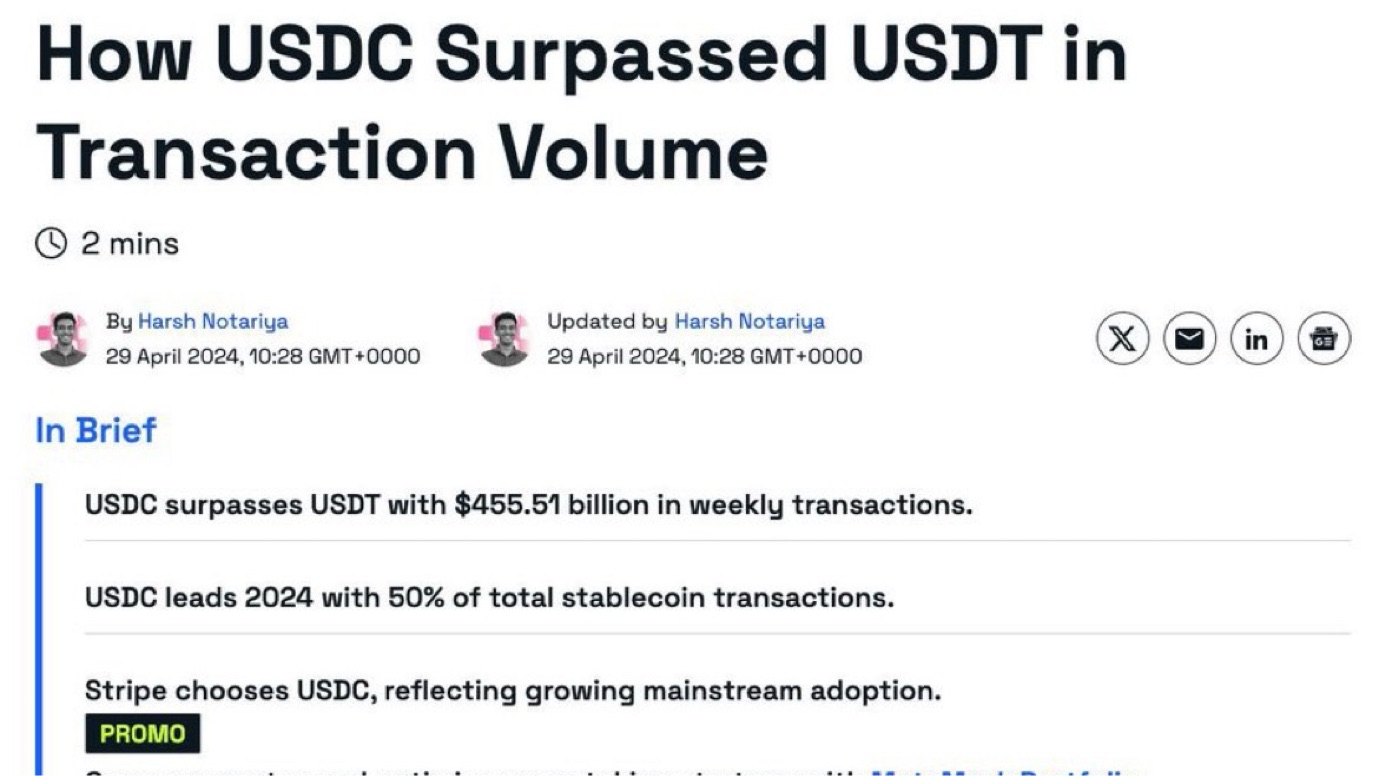The image size is (1379, 776).
Task: Open Harsh Notariya's profile after "By"
Action: point(212,322)
